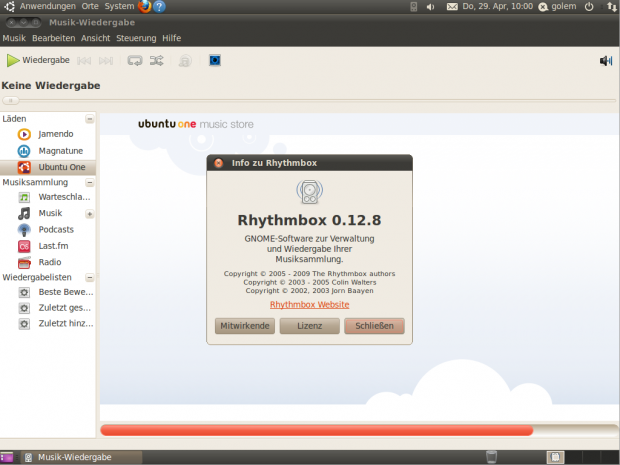
Task: Open the power session menu icon
Action: 589,7
